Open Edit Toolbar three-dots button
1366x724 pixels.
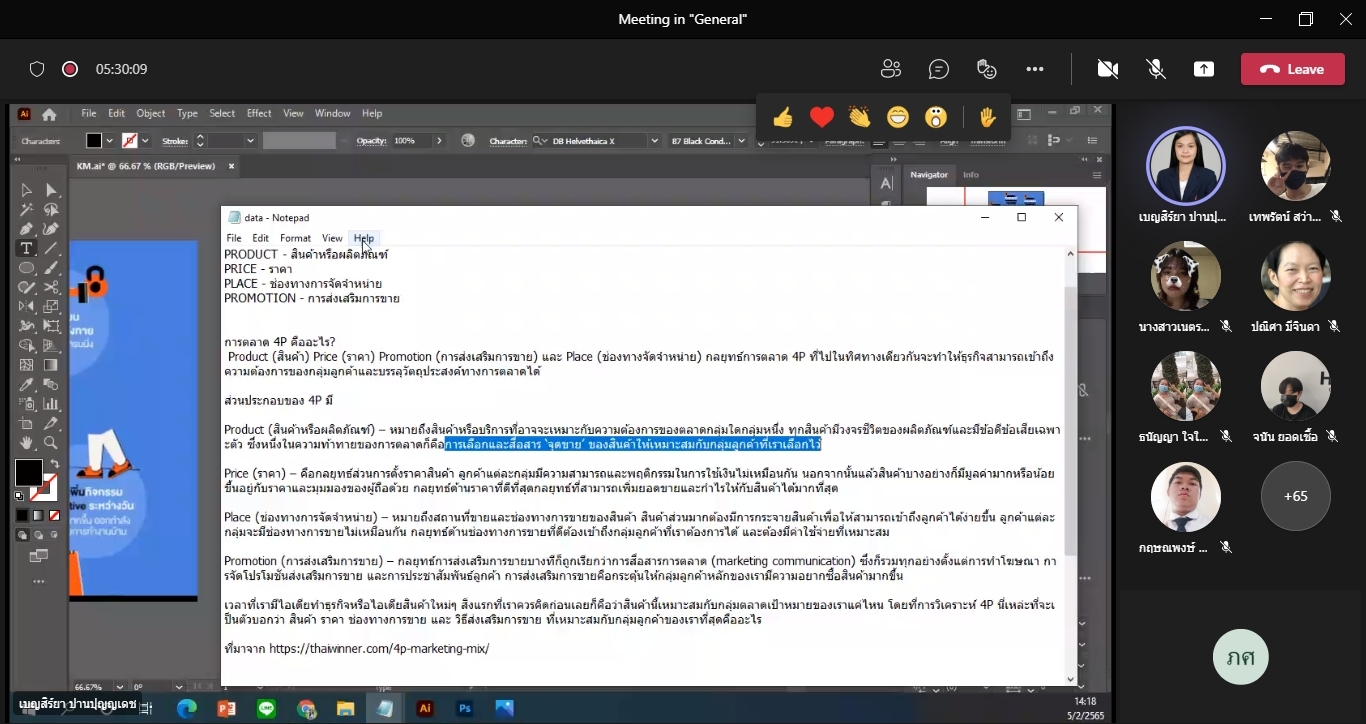click(x=39, y=581)
